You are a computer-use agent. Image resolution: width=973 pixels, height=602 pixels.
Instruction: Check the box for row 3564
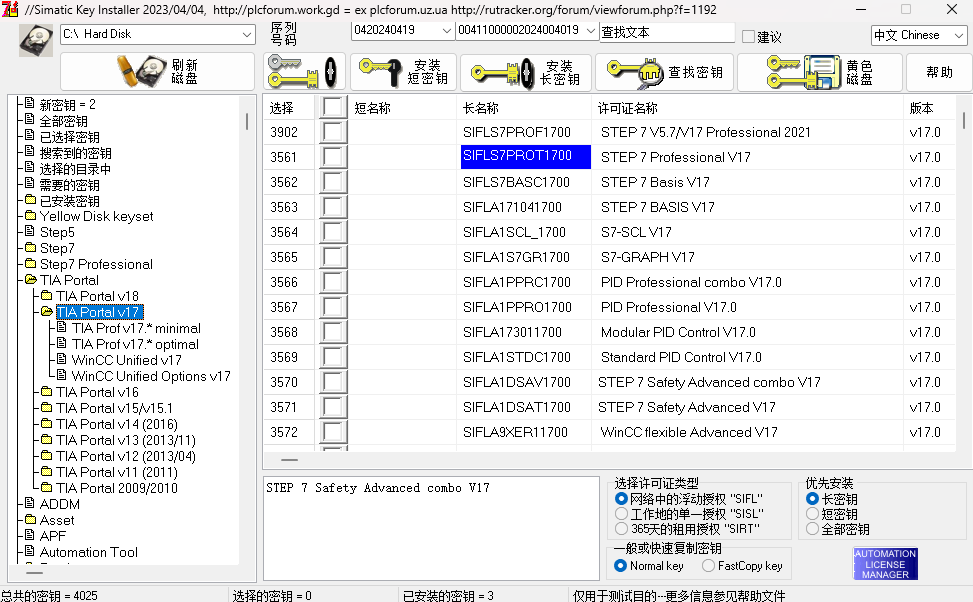click(x=333, y=232)
